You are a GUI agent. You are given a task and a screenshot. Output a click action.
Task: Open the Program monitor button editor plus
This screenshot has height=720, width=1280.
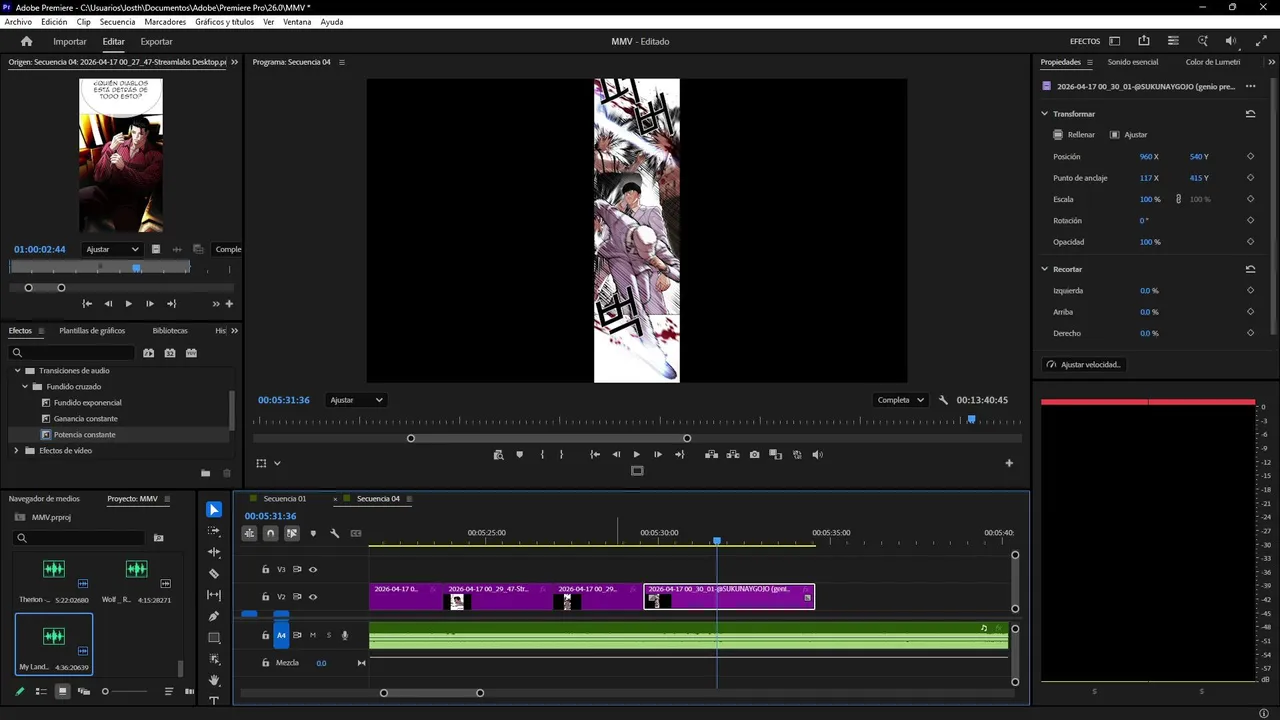click(x=1009, y=463)
